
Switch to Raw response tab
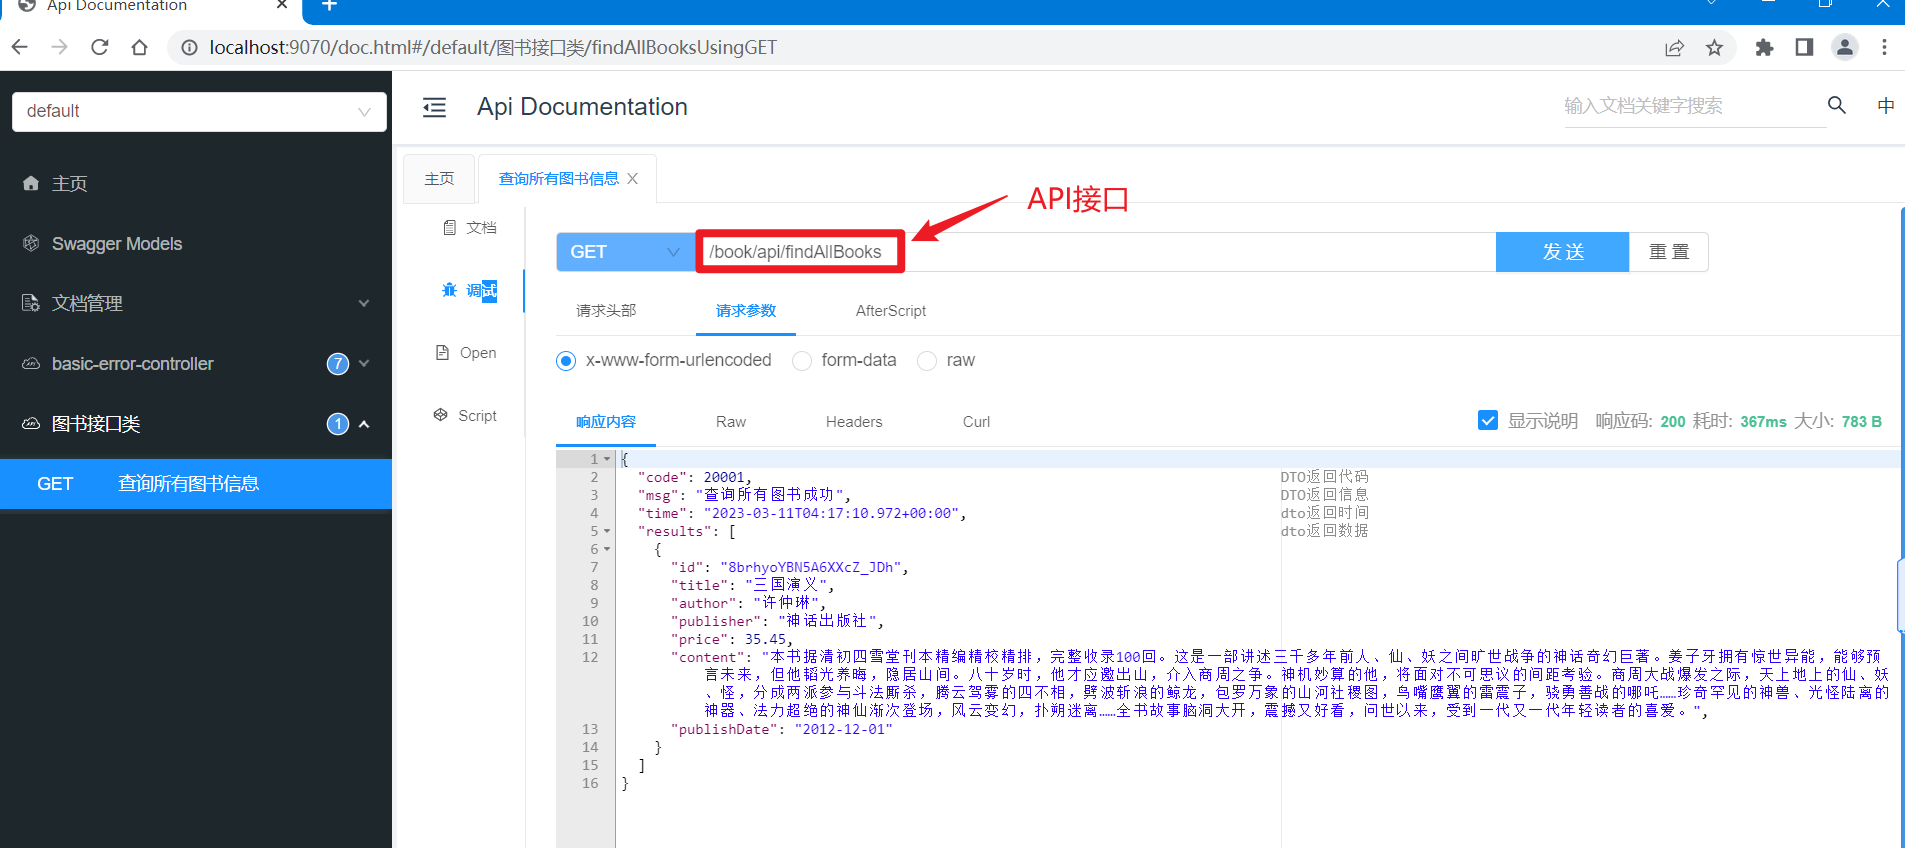tap(731, 422)
